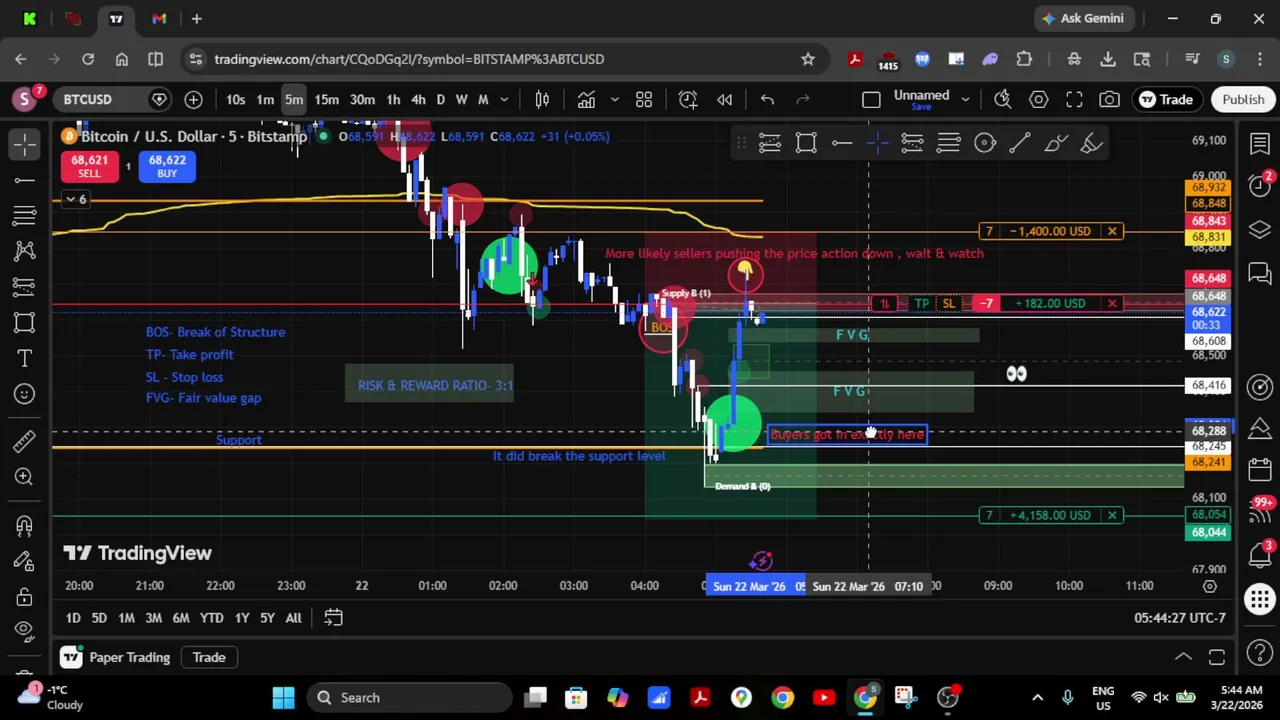Screen dimensions: 1280x720
Task: Set the date range to 3M
Action: coord(153,618)
